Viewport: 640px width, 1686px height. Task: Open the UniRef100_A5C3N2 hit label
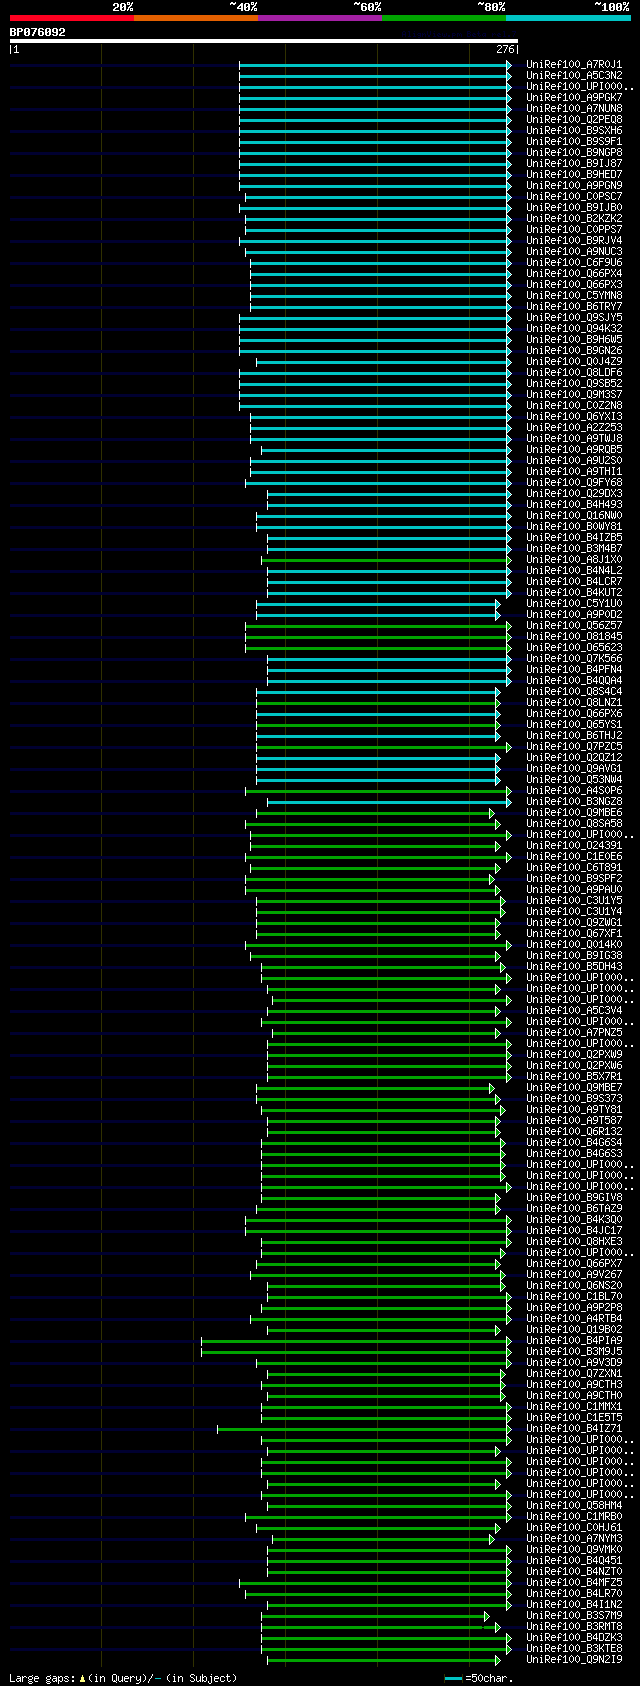(574, 76)
